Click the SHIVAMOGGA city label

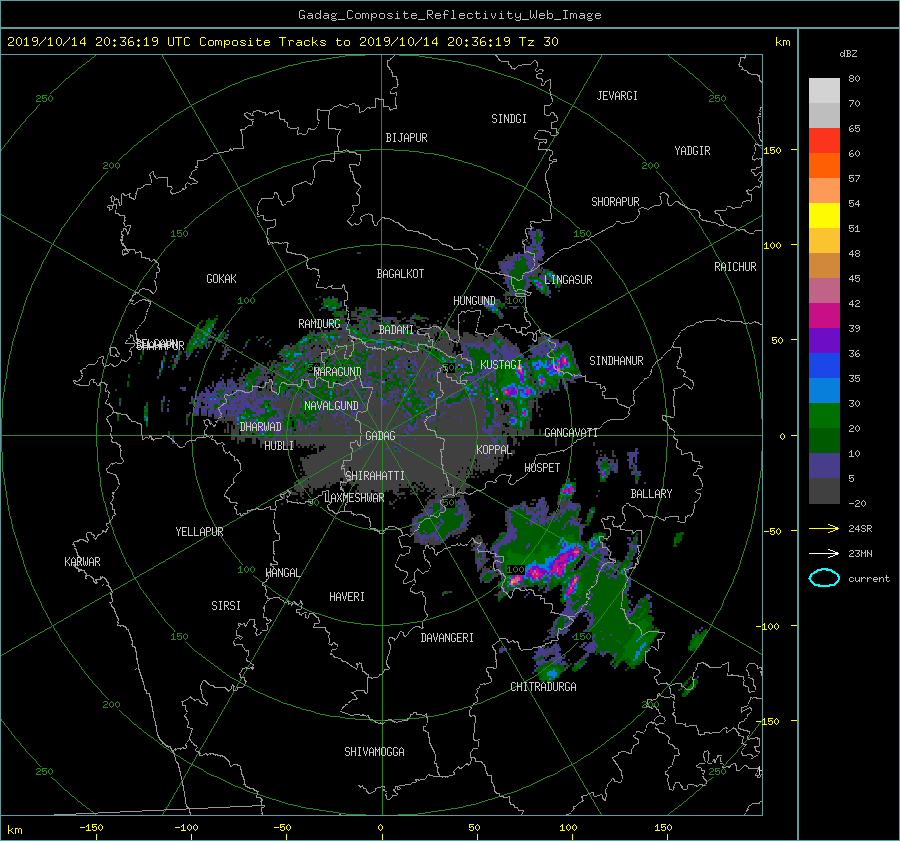coord(374,752)
